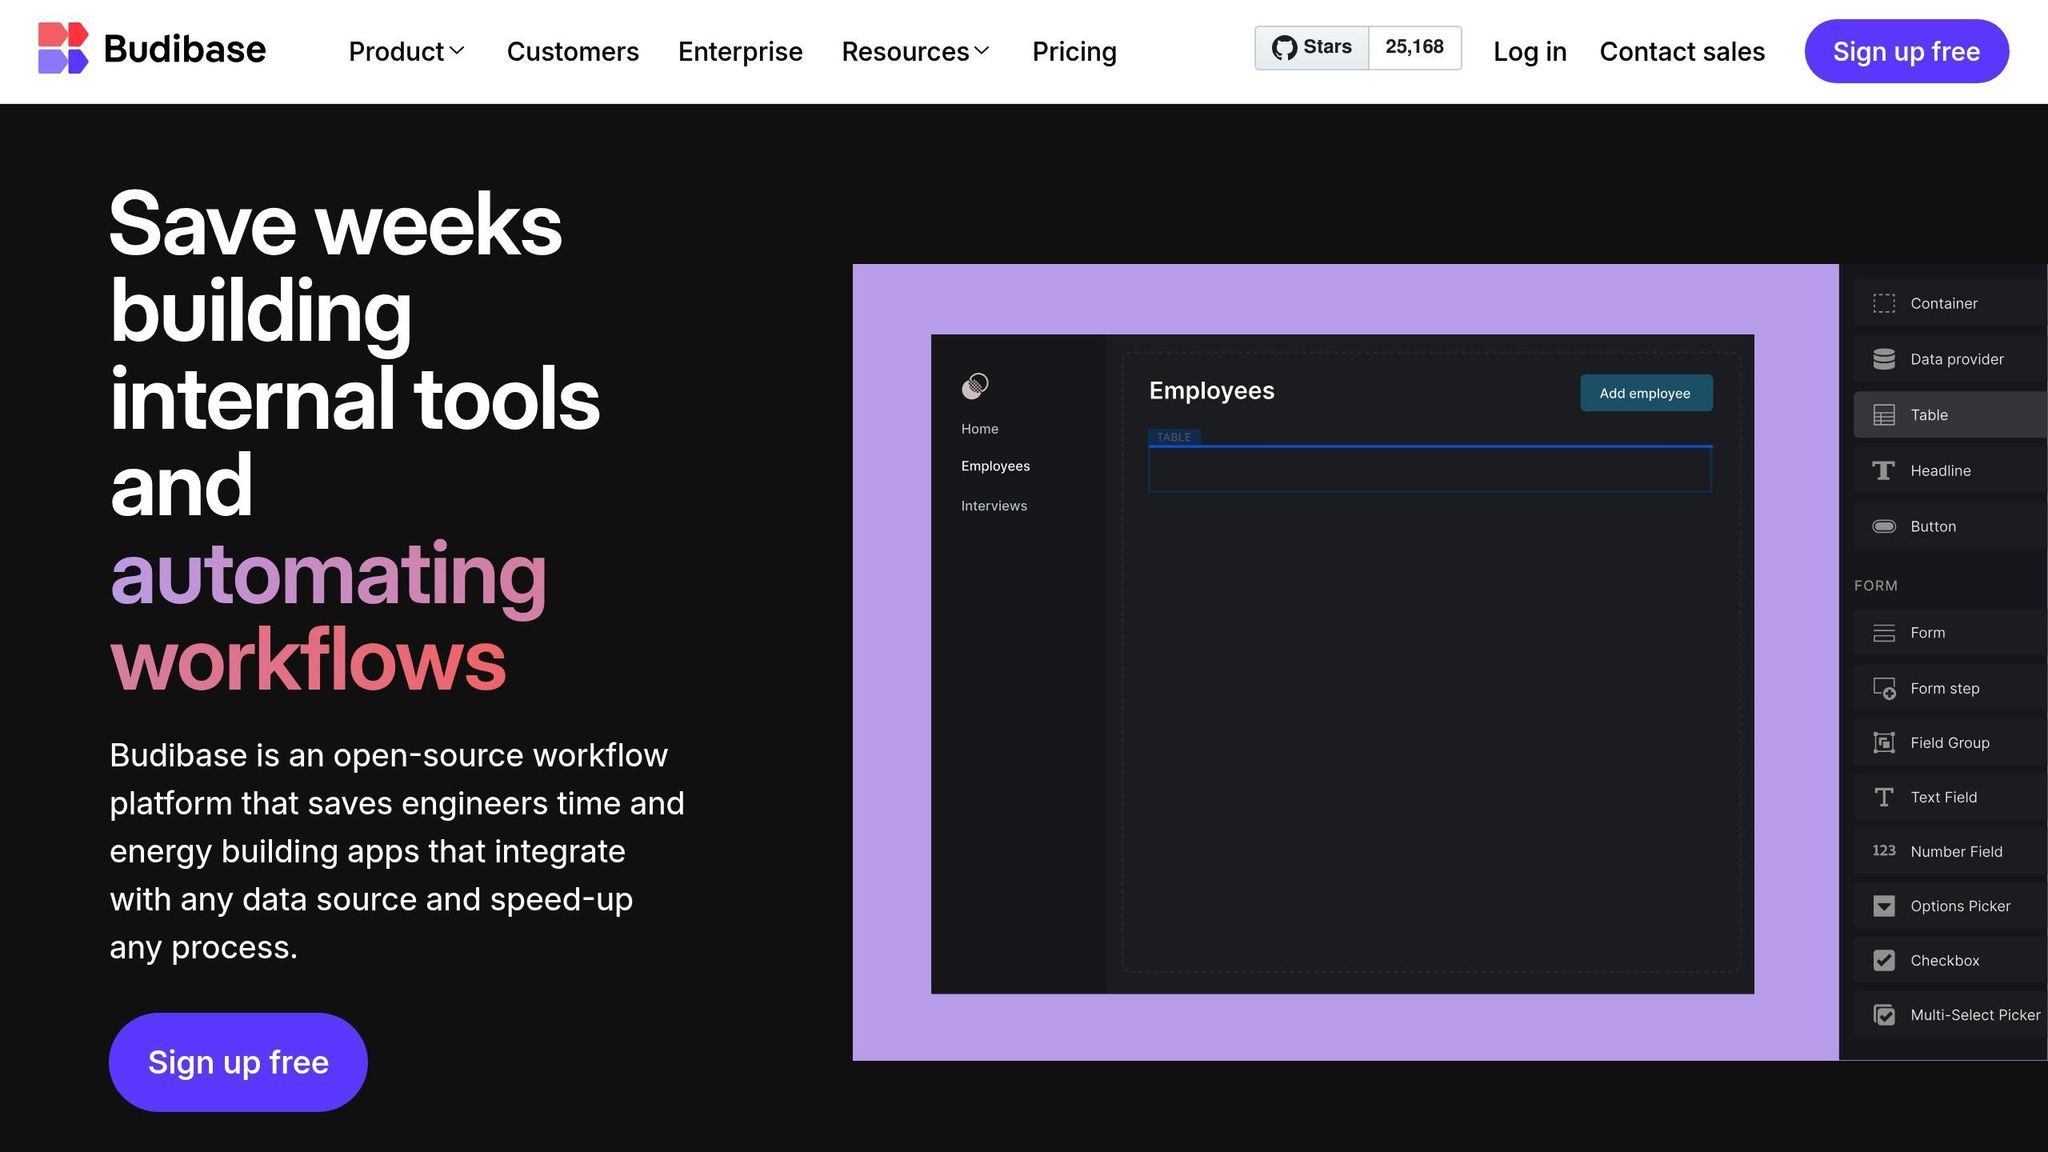Select the Form step icon
This screenshot has height=1152, width=2048.
coord(1884,688)
